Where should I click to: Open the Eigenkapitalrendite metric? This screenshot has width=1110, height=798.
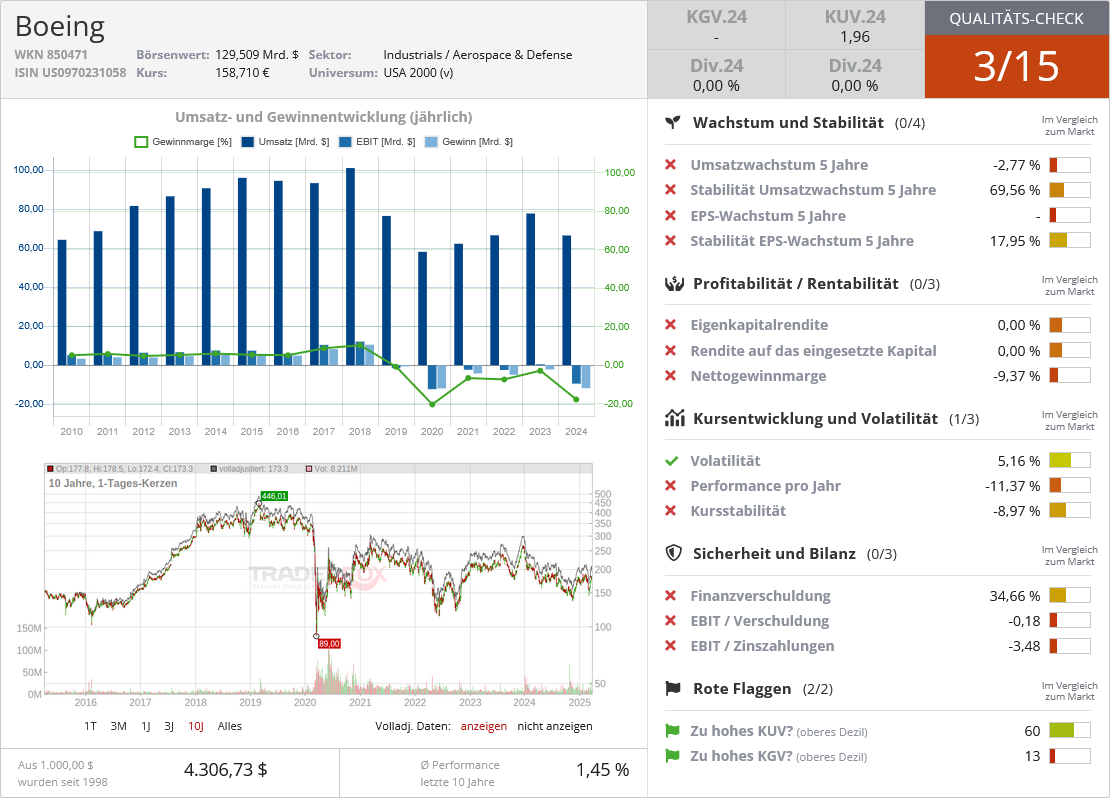point(759,325)
